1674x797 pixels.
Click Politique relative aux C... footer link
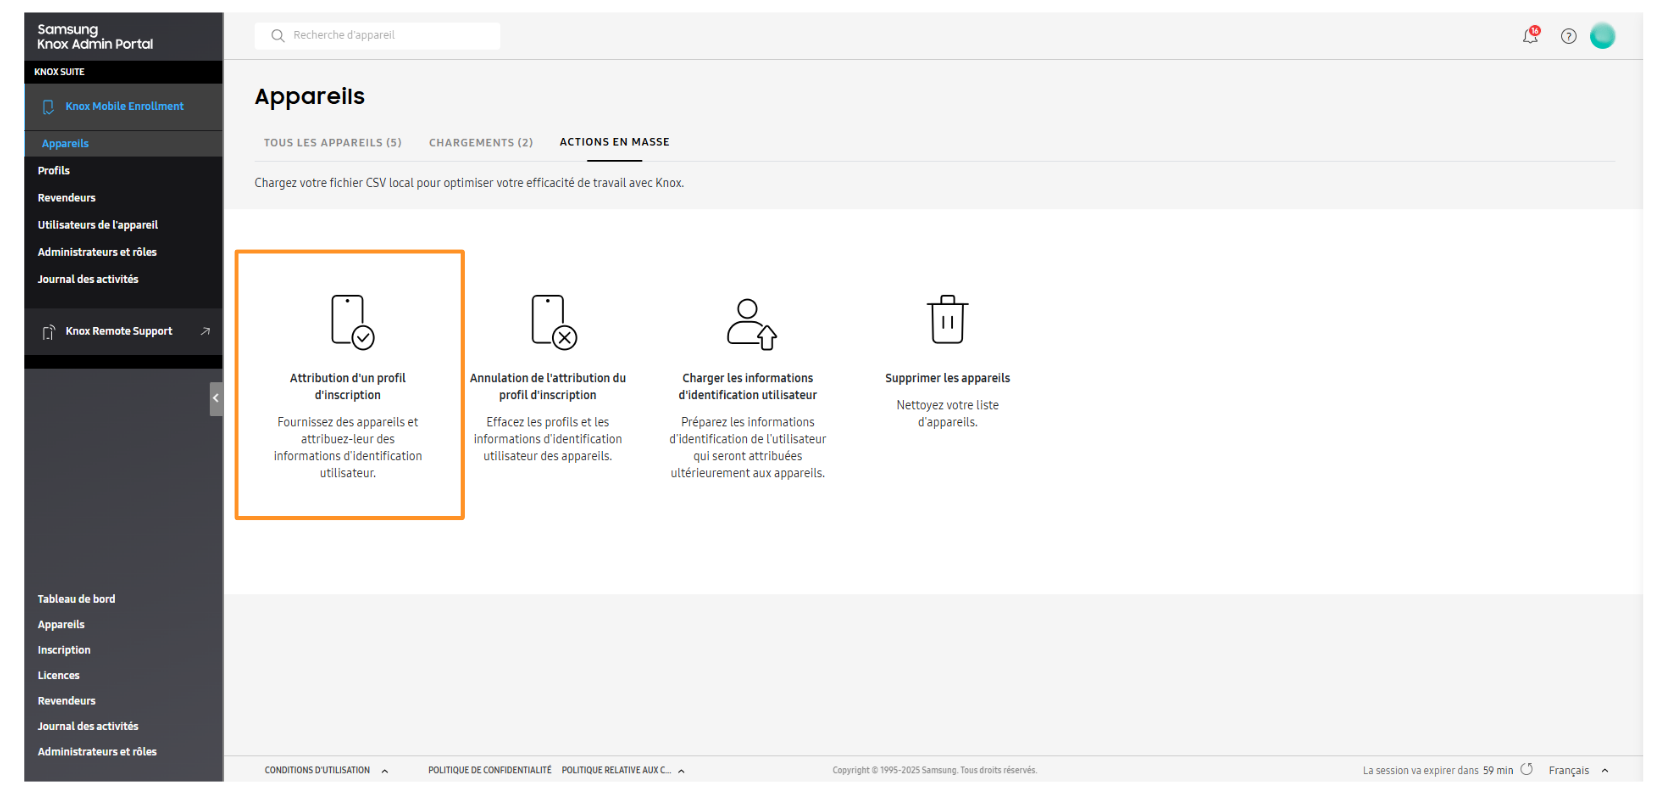tap(616, 771)
